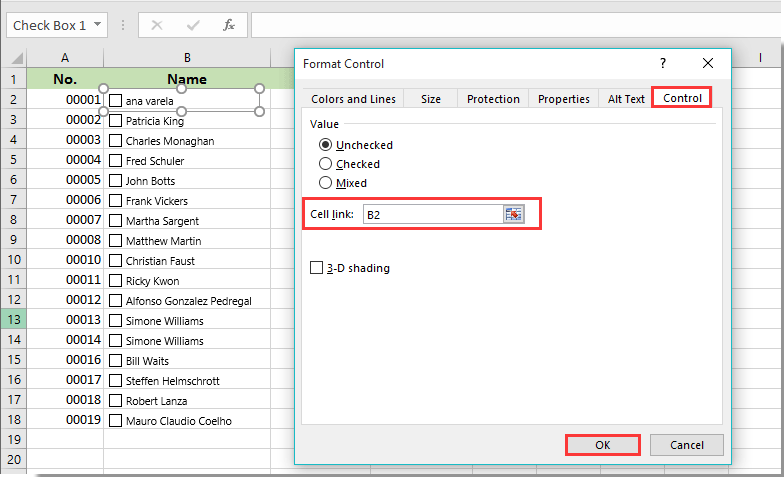Click the OK button
Screen dimensions: 784x477
(x=603, y=445)
